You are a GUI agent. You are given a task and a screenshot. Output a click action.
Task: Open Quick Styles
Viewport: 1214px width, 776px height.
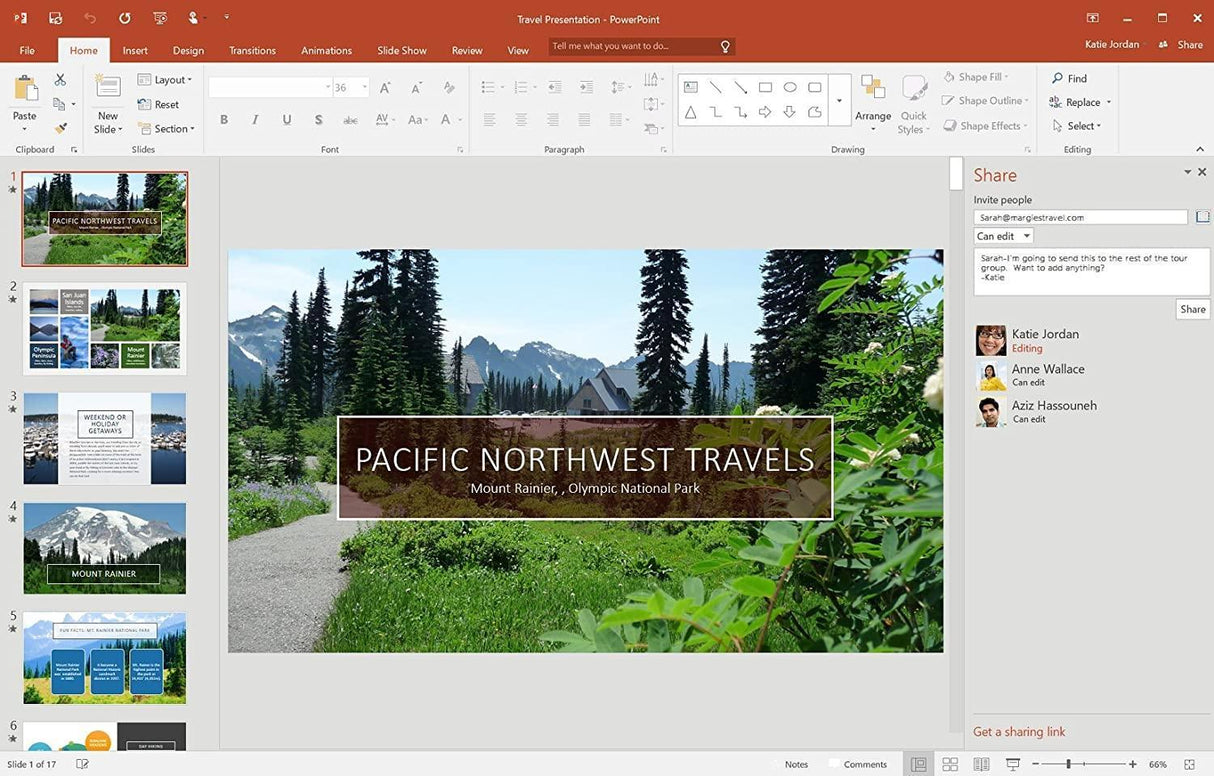coord(913,104)
